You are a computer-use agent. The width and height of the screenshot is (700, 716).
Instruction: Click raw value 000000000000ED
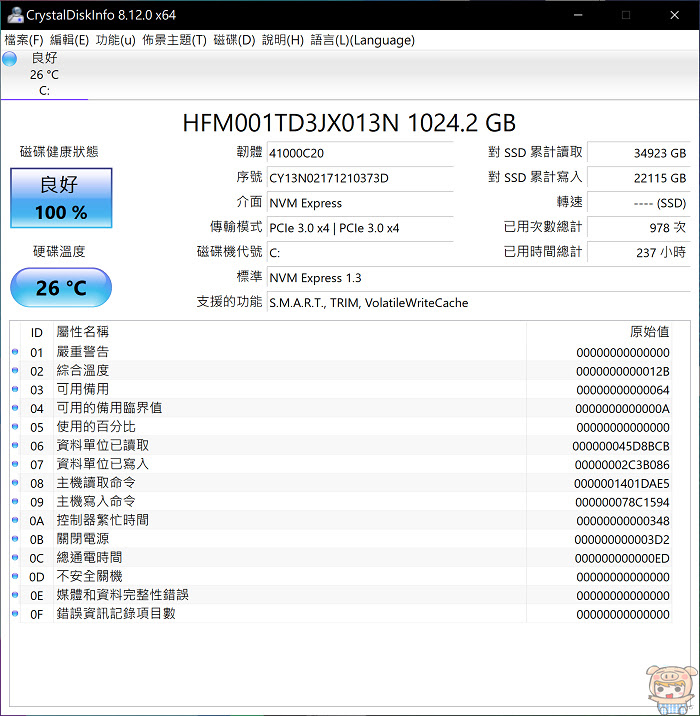[622, 558]
